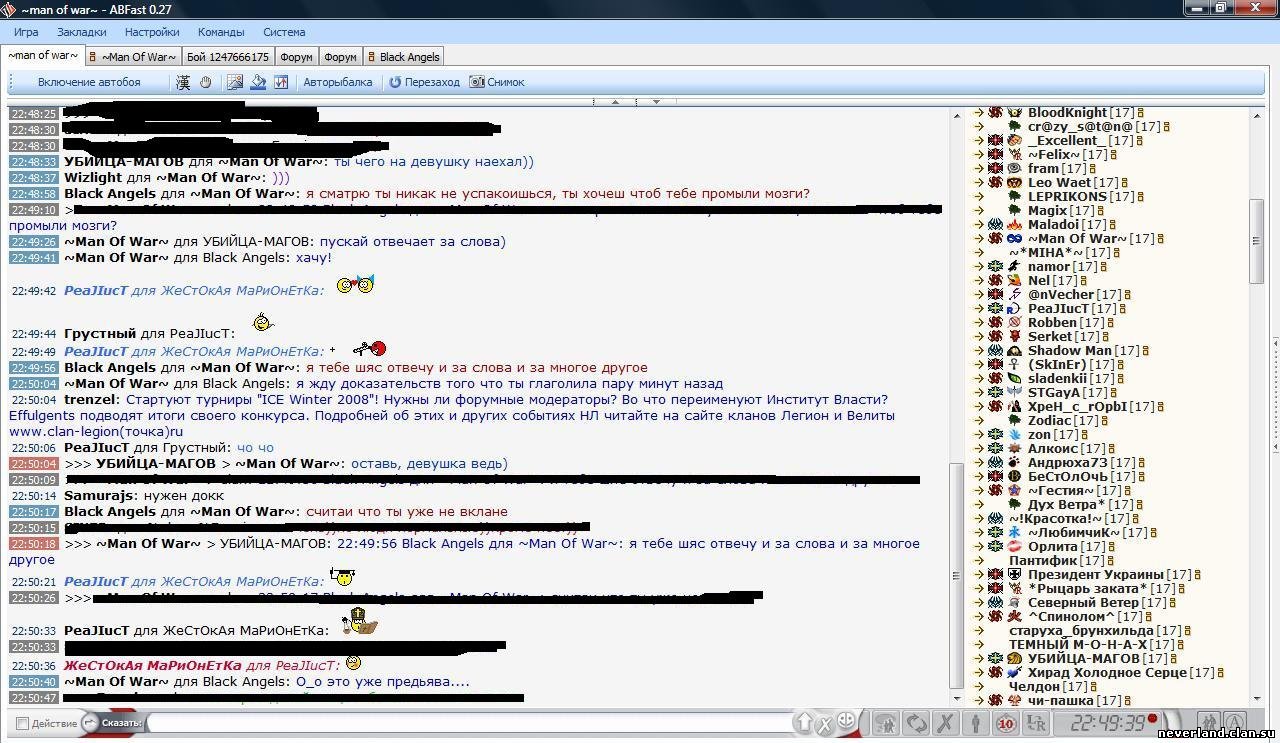Click the paint bucket toolbar icon

(258, 82)
